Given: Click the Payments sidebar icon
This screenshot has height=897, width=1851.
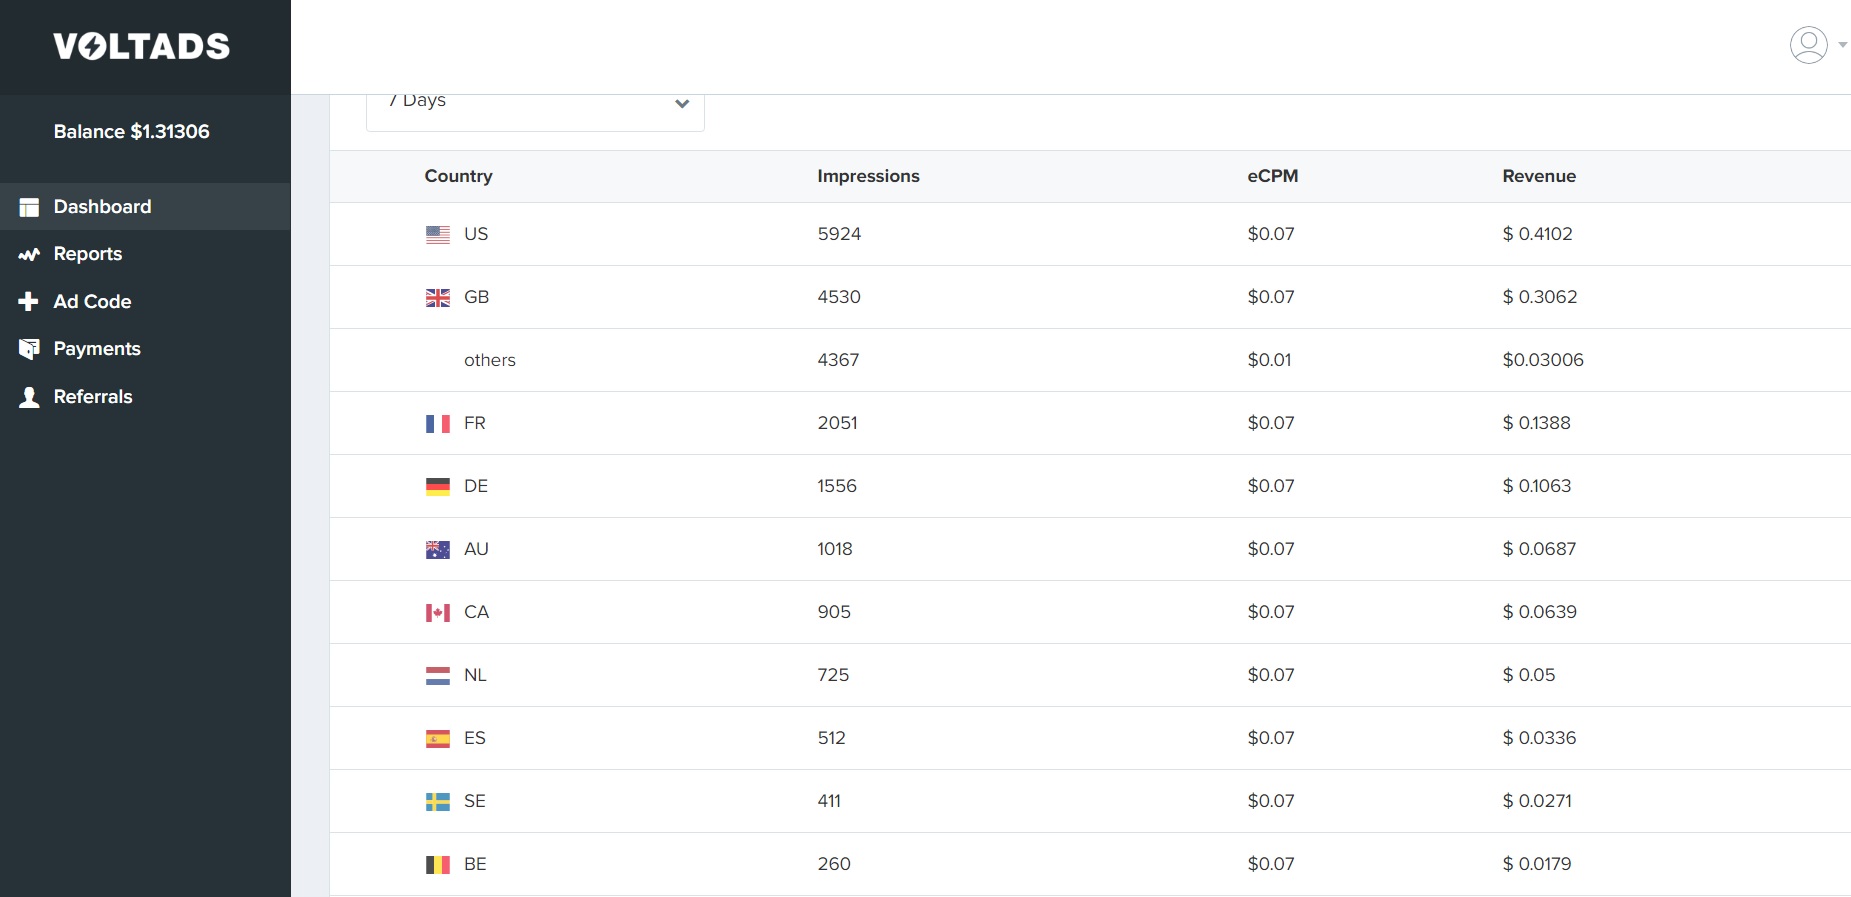Looking at the screenshot, I should point(29,349).
